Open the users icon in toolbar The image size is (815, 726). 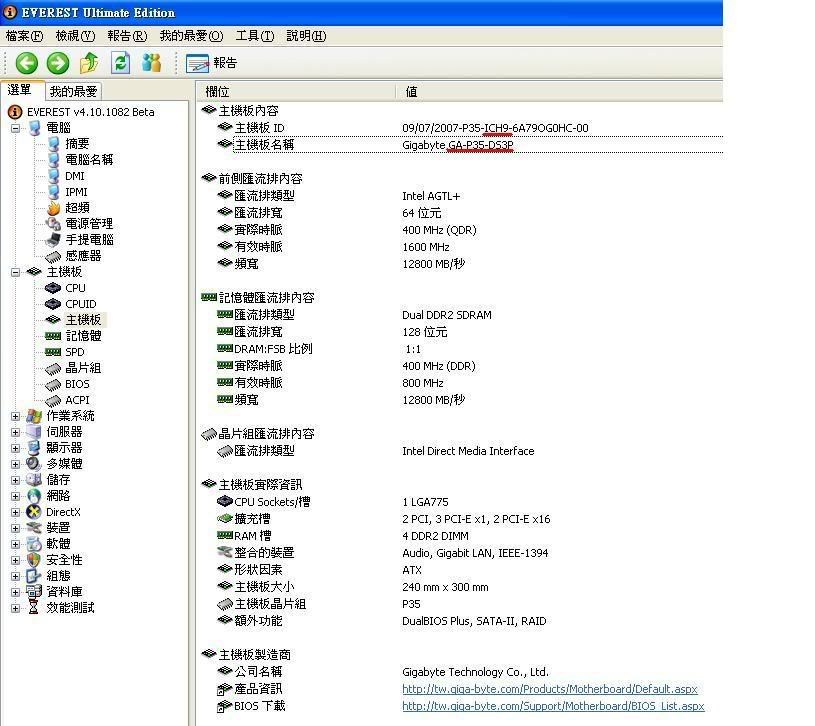coord(152,63)
